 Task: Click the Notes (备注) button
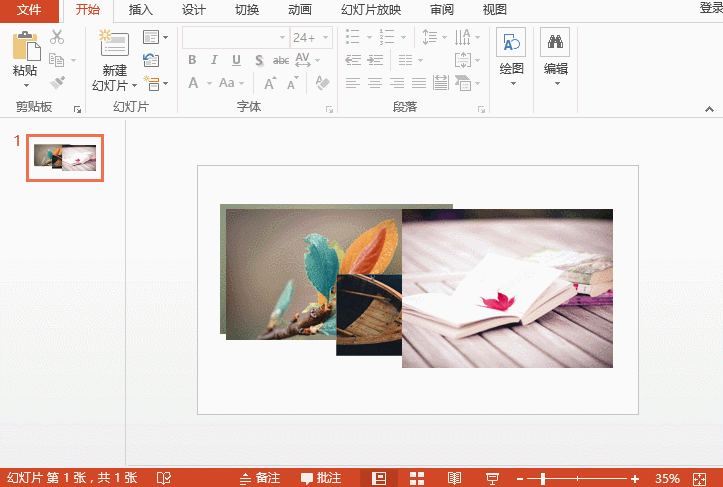(x=260, y=478)
